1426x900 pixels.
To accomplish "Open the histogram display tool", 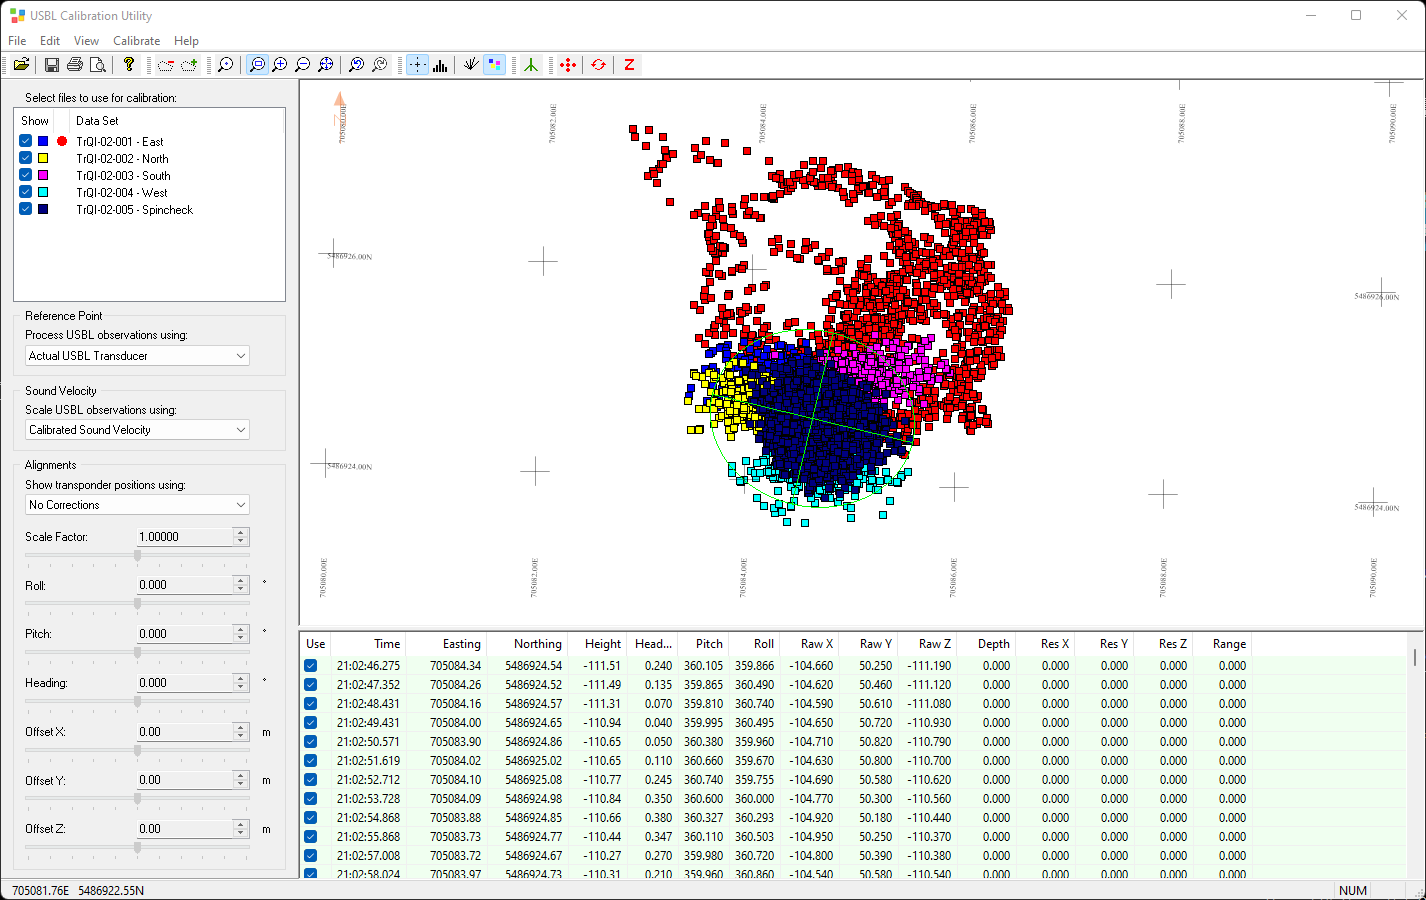I will pyautogui.click(x=441, y=64).
